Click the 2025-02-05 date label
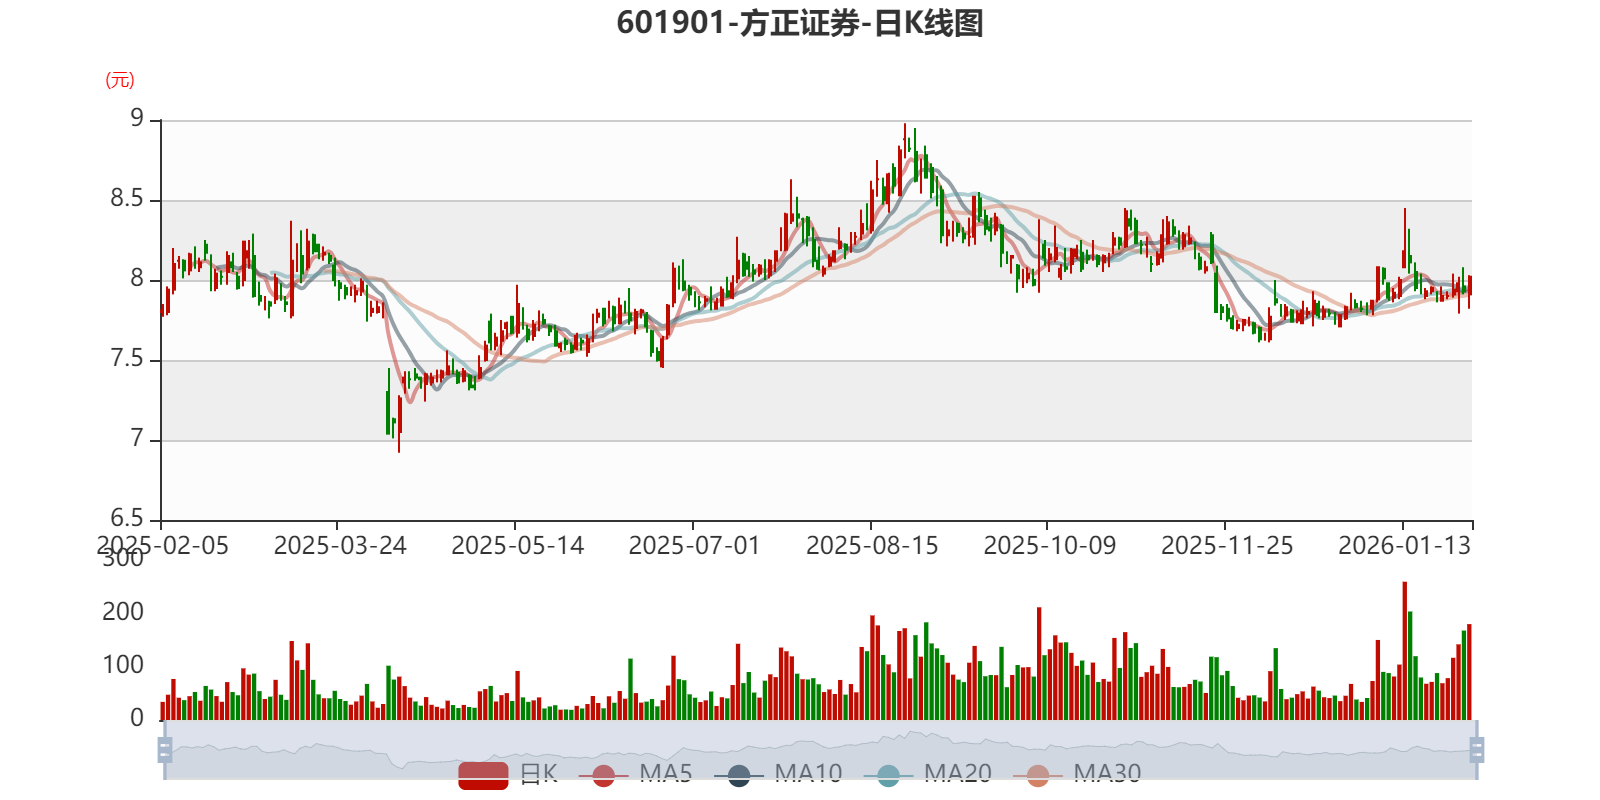 click(x=162, y=546)
